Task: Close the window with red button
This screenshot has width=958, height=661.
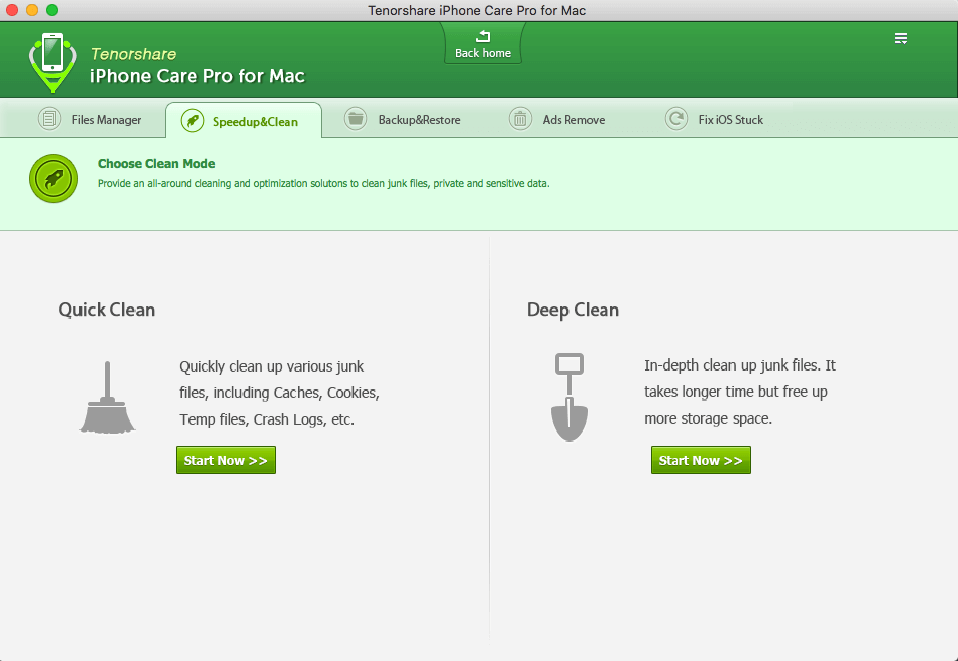Action: pyautogui.click(x=12, y=10)
